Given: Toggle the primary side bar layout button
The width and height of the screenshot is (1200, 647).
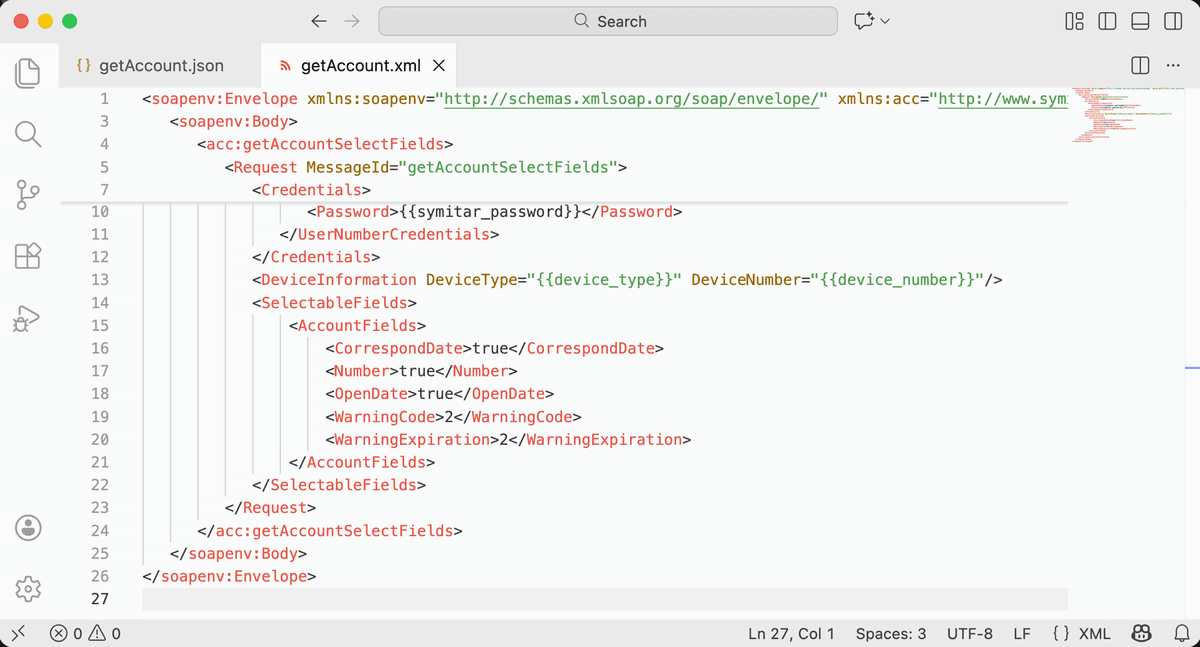Looking at the screenshot, I should [1107, 21].
